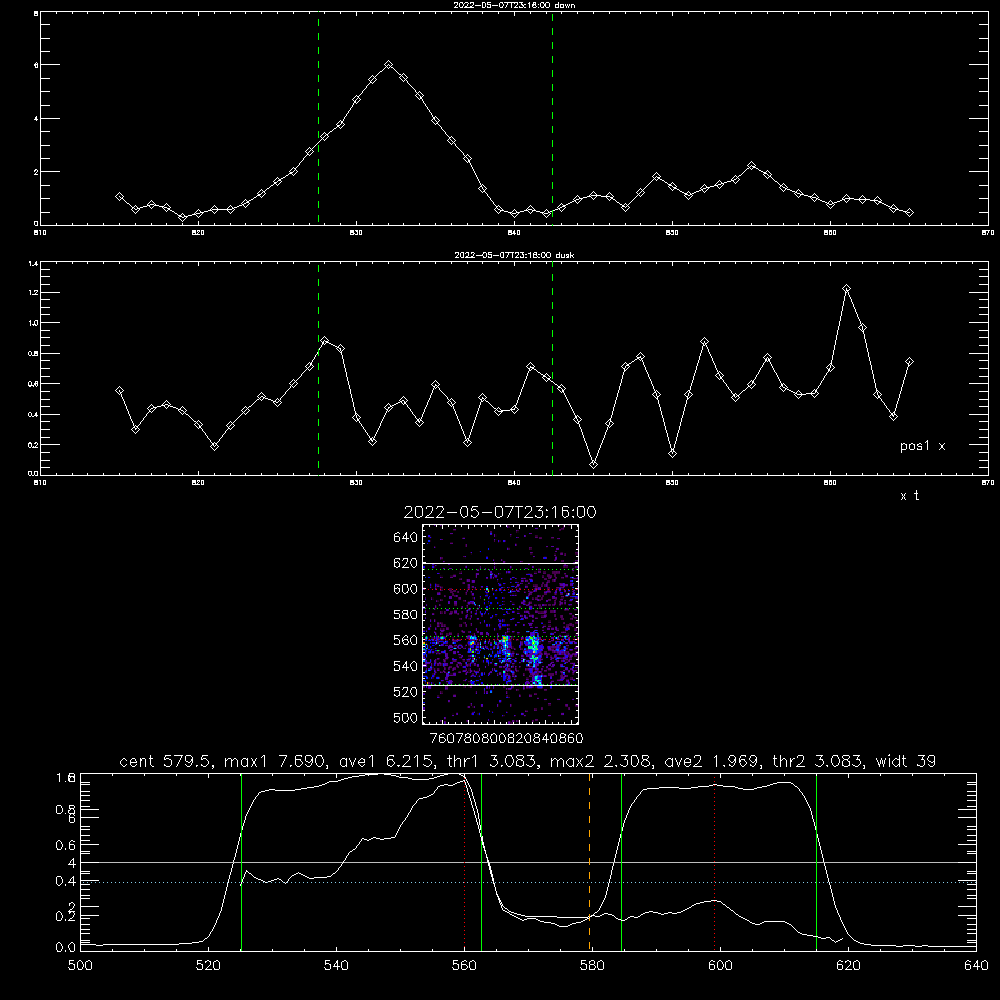Click the left green dashed line in dawn plot
Image resolution: width=1000 pixels, height=1000 pixels.
pyautogui.click(x=318, y=119)
